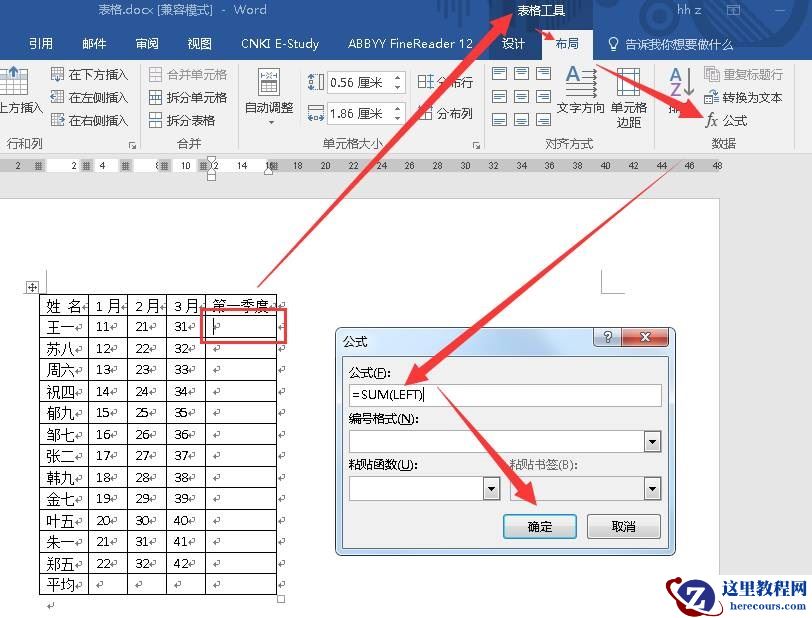Increase row height 0.56 厘米 spinner
The width and height of the screenshot is (812, 618).
tap(398, 78)
